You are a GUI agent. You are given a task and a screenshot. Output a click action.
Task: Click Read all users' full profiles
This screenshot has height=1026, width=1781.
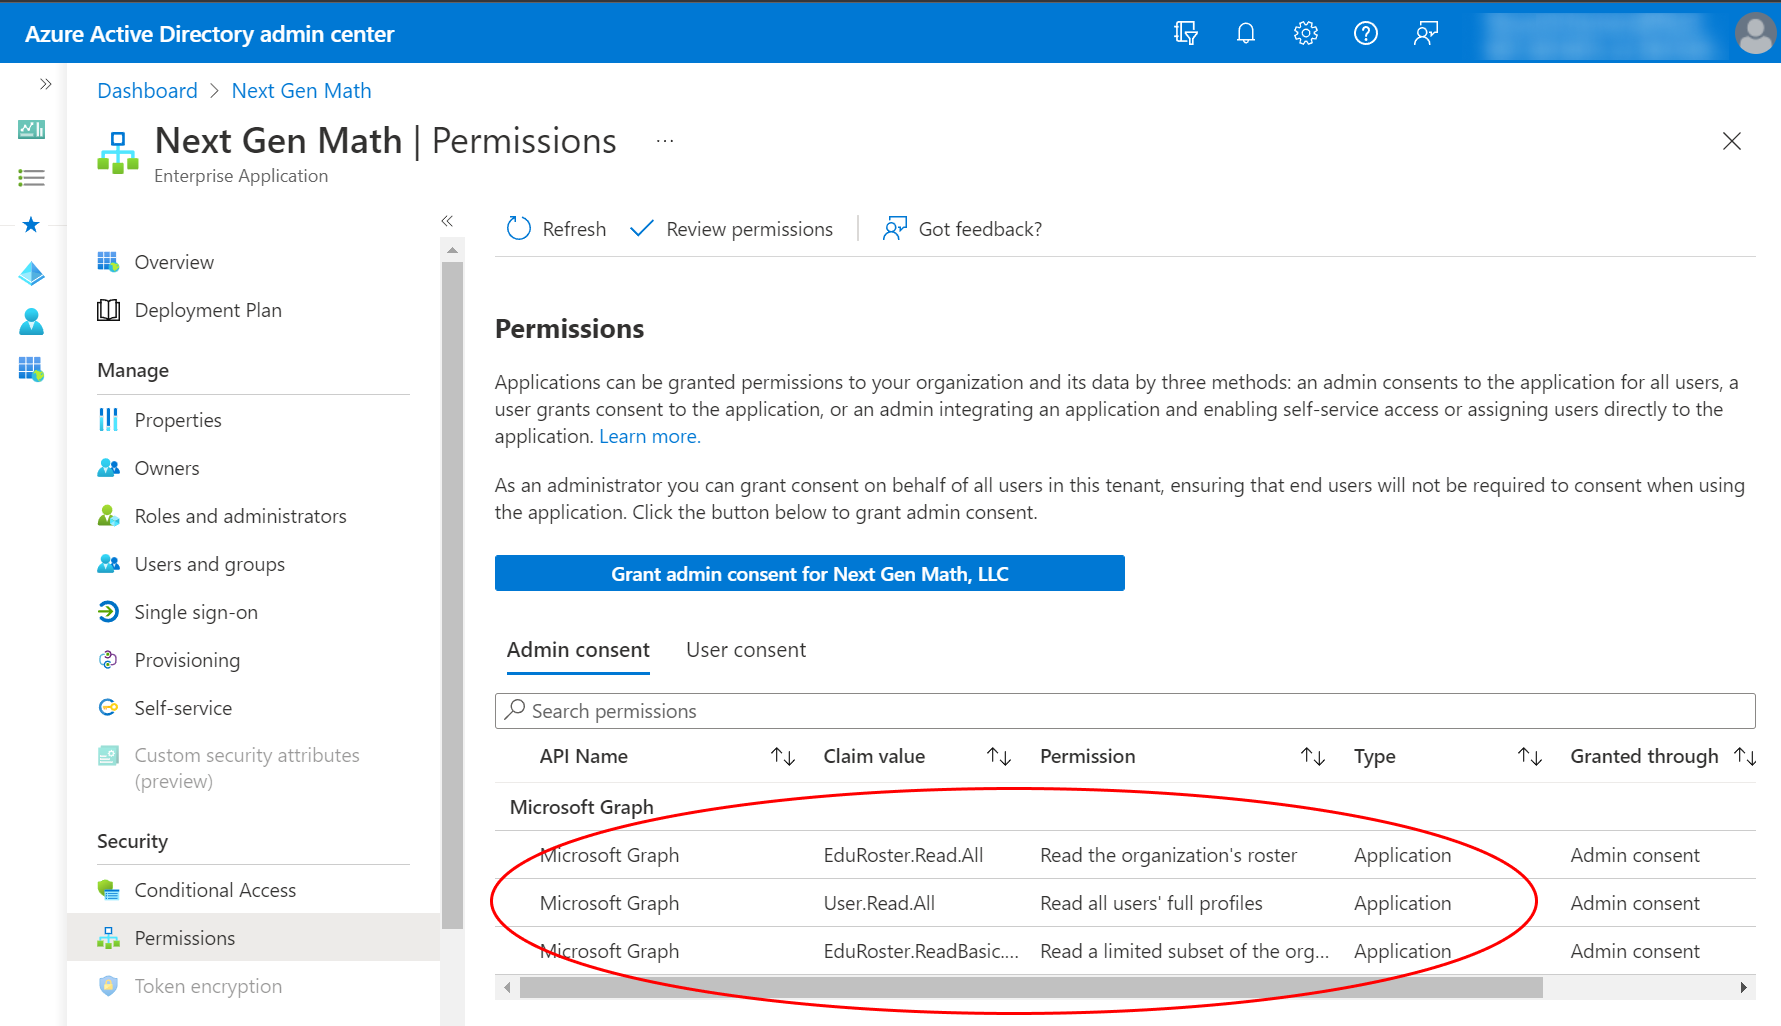1151,903
